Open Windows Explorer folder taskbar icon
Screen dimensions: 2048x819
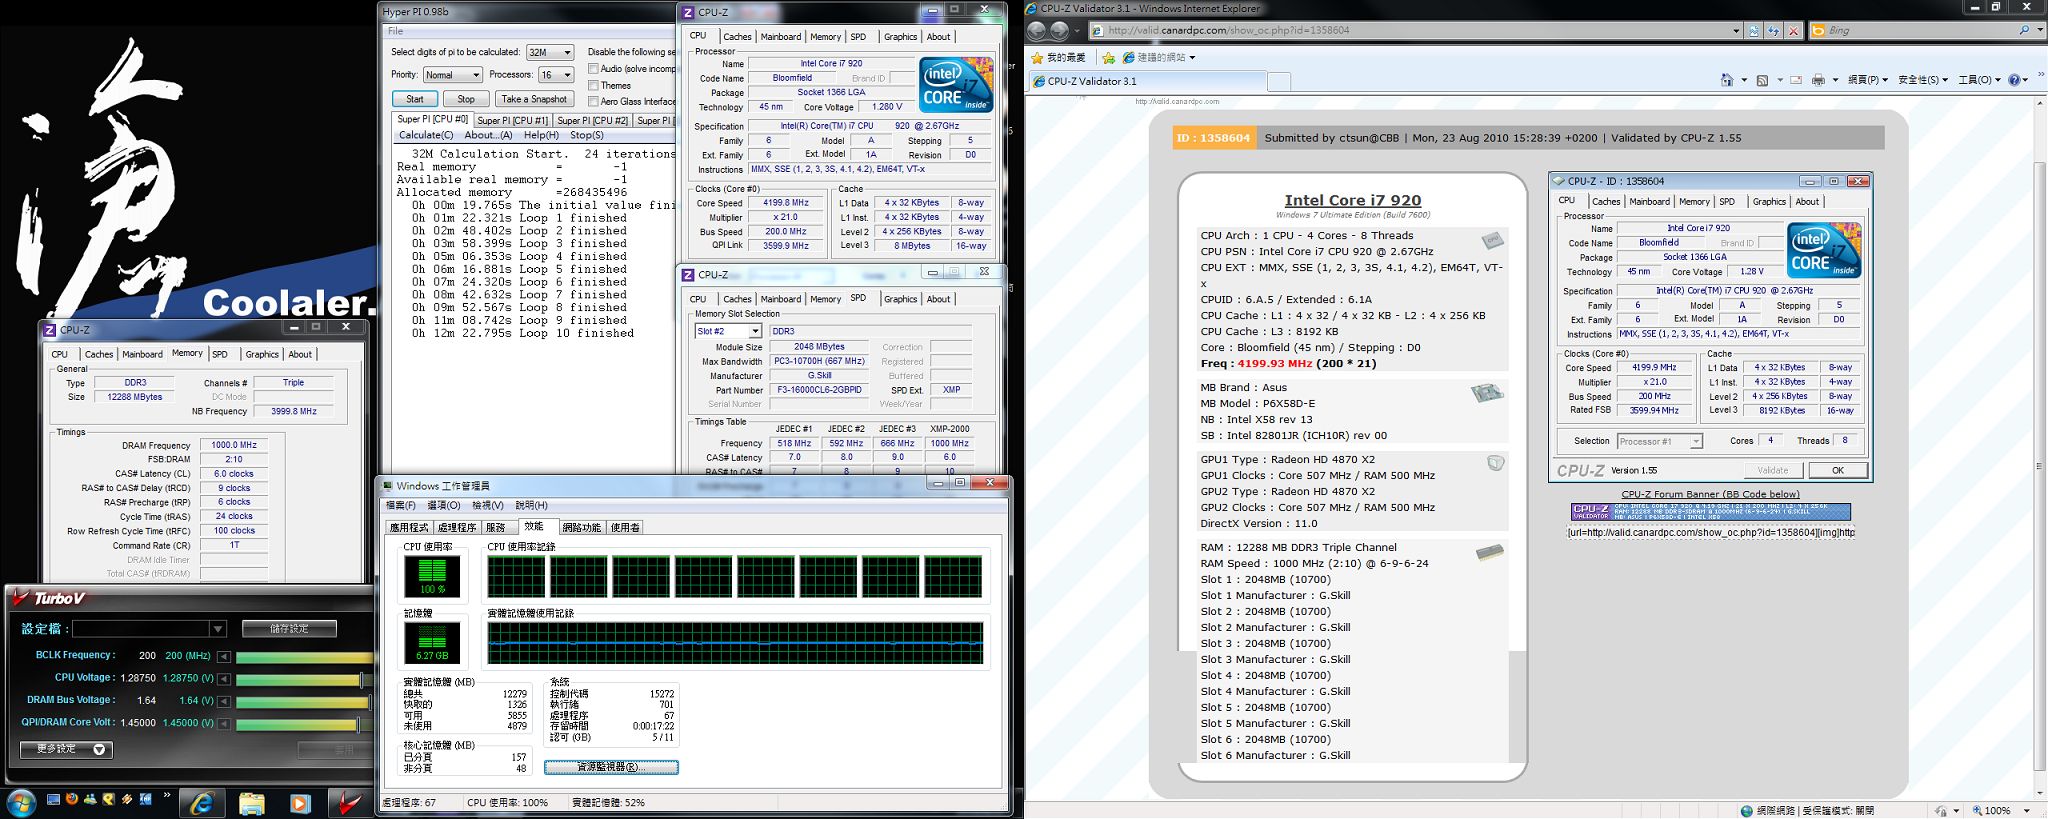252,803
